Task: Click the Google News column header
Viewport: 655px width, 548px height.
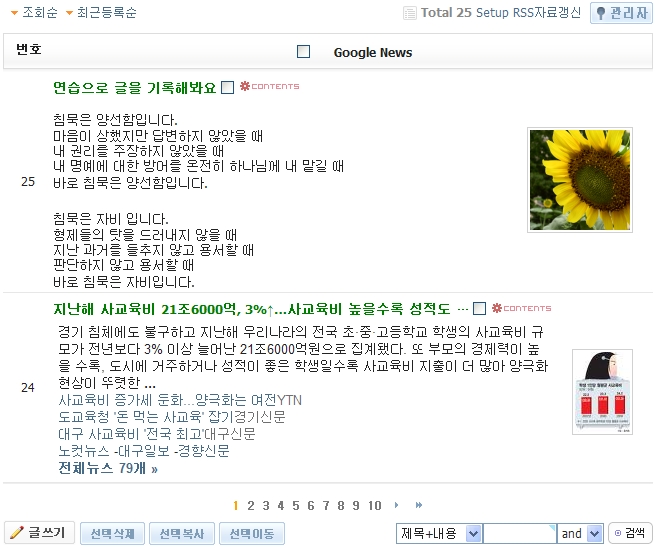Action: point(373,52)
